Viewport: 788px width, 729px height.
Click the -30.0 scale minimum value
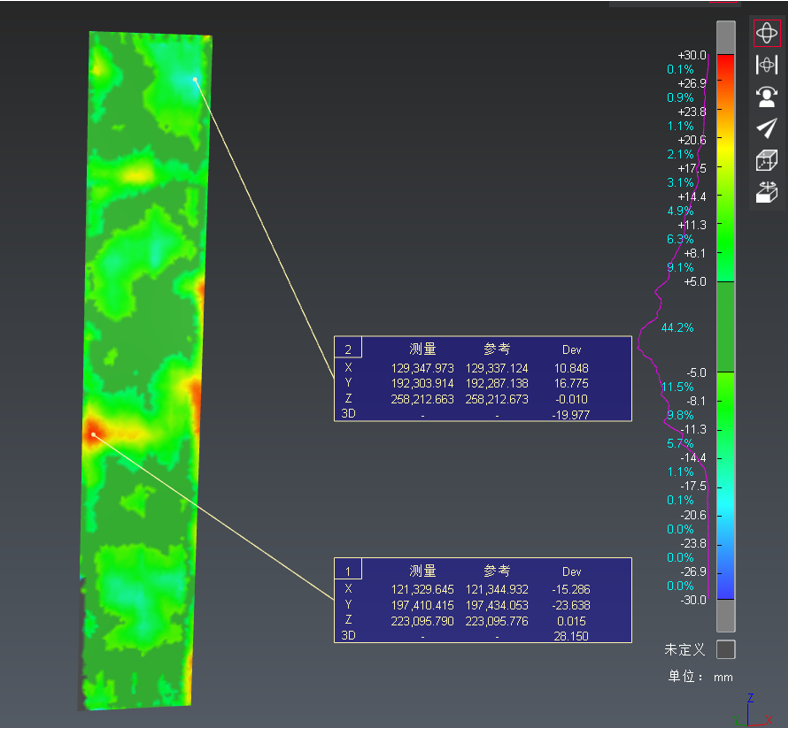click(693, 600)
